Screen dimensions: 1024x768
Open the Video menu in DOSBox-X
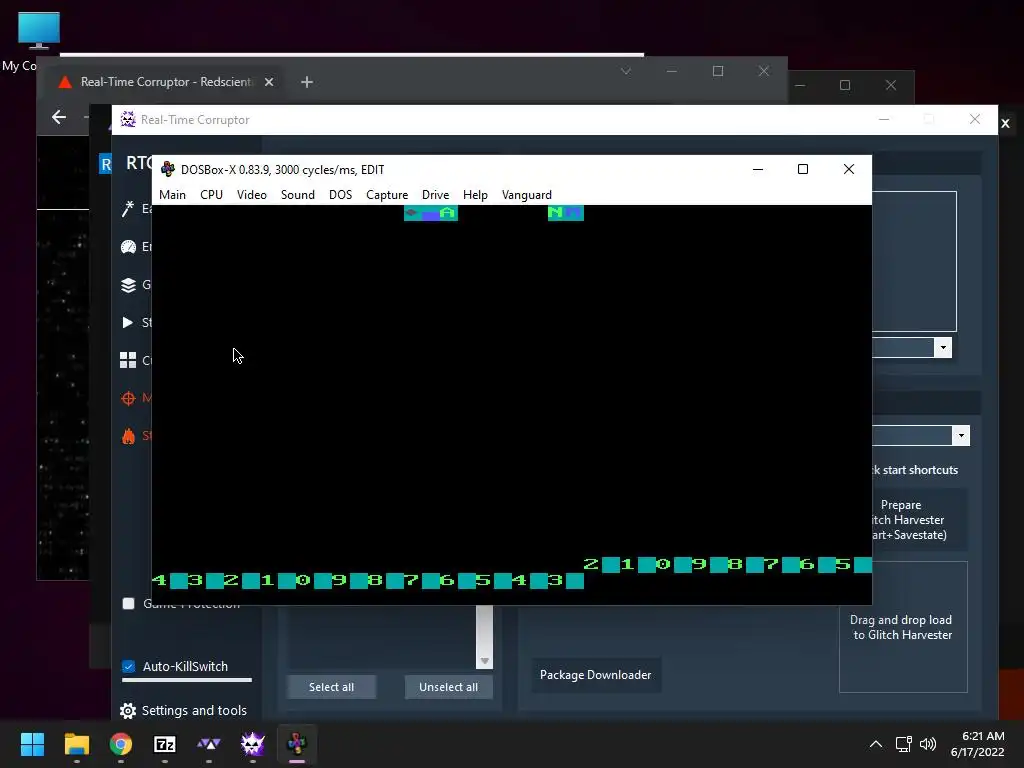[251, 195]
